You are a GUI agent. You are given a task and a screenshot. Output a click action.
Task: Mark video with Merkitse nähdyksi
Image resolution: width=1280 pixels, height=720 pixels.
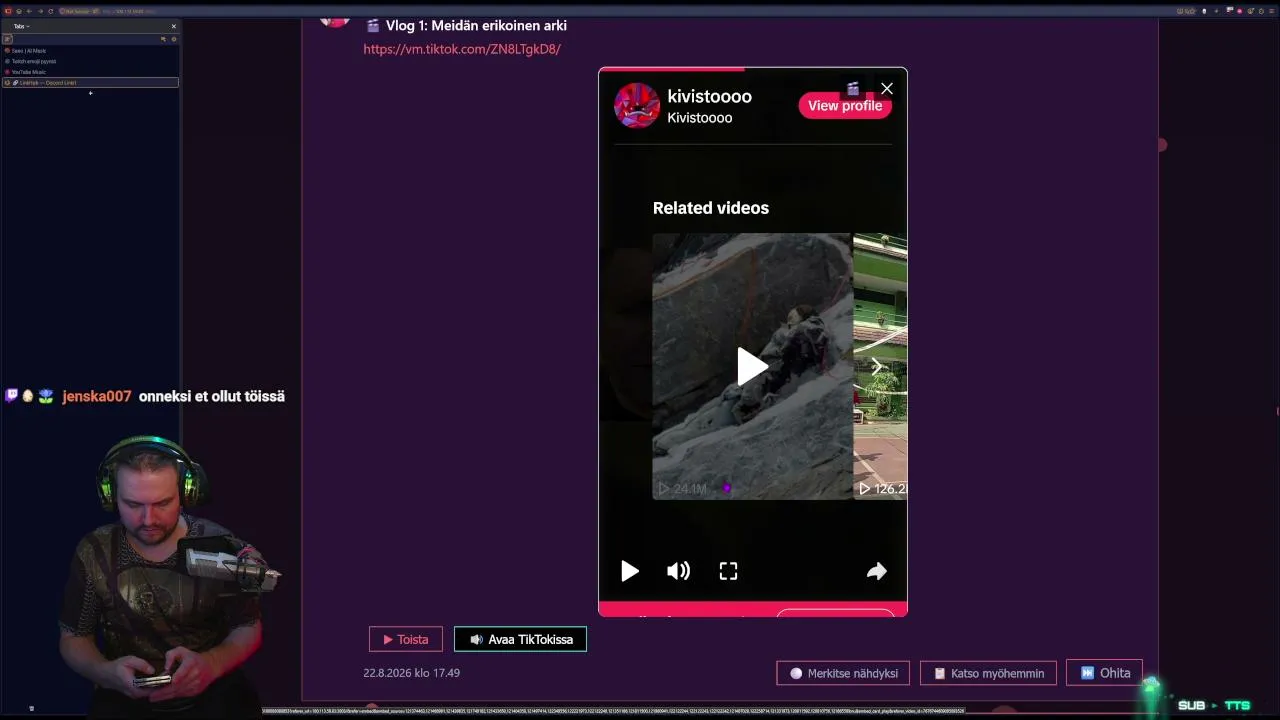pyautogui.click(x=843, y=673)
